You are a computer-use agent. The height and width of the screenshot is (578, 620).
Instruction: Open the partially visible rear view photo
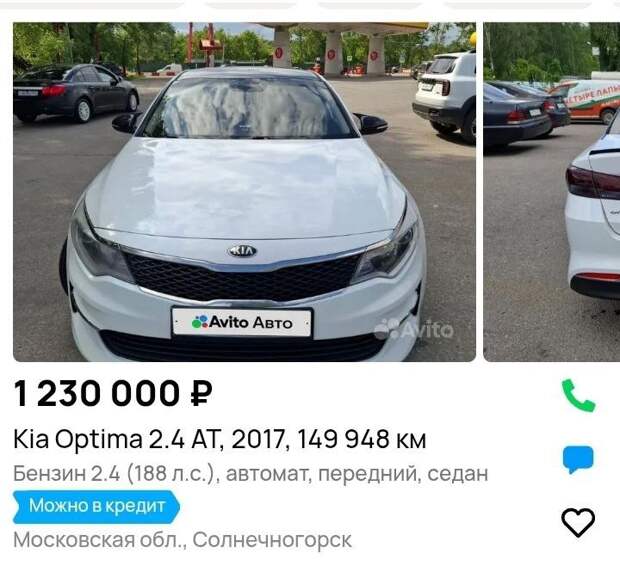click(x=552, y=192)
